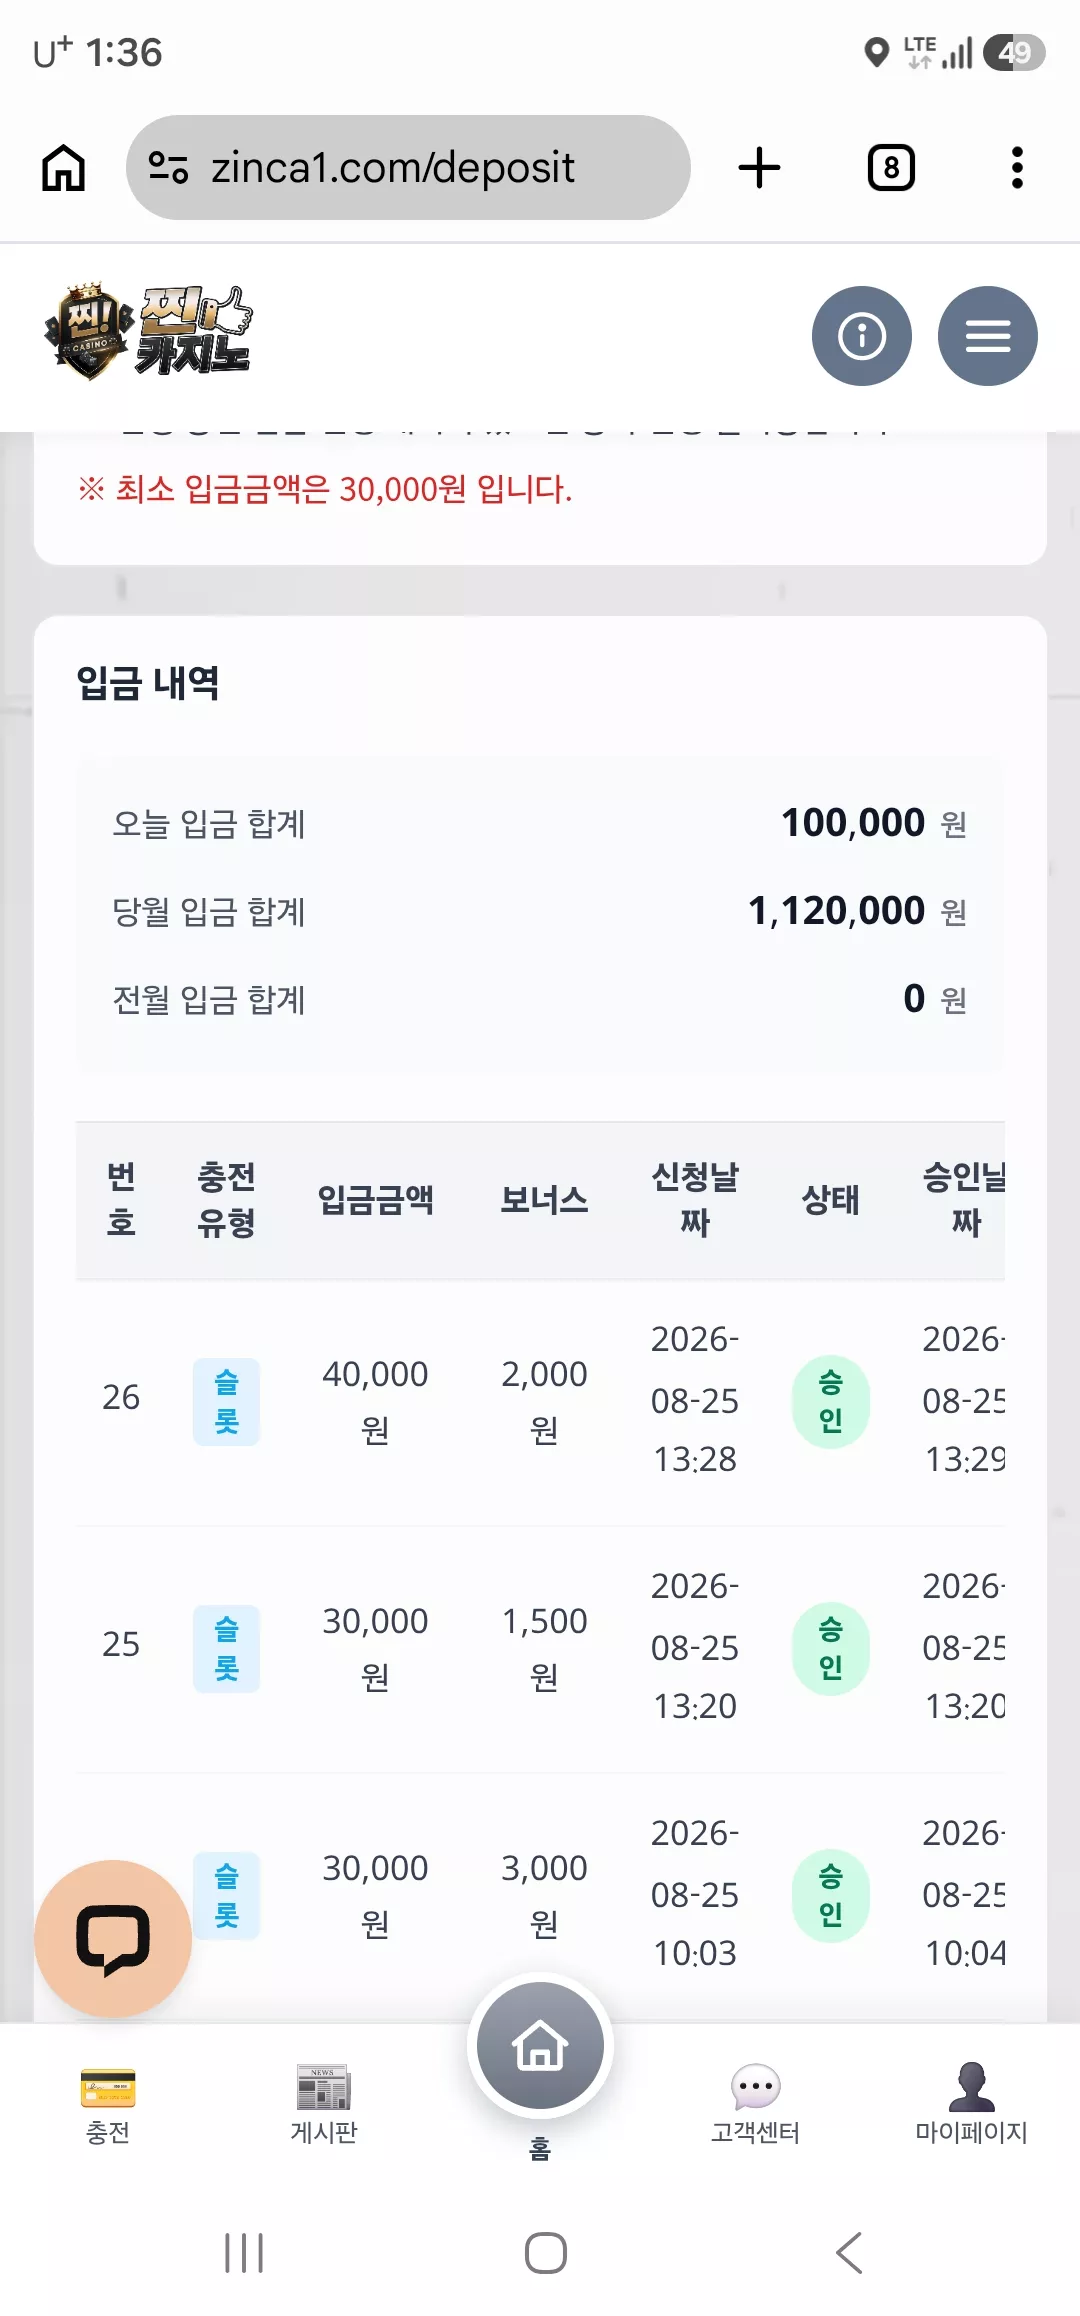The height and width of the screenshot is (2316, 1080).
Task: Open the orange chat bubble widget
Action: 113,1939
